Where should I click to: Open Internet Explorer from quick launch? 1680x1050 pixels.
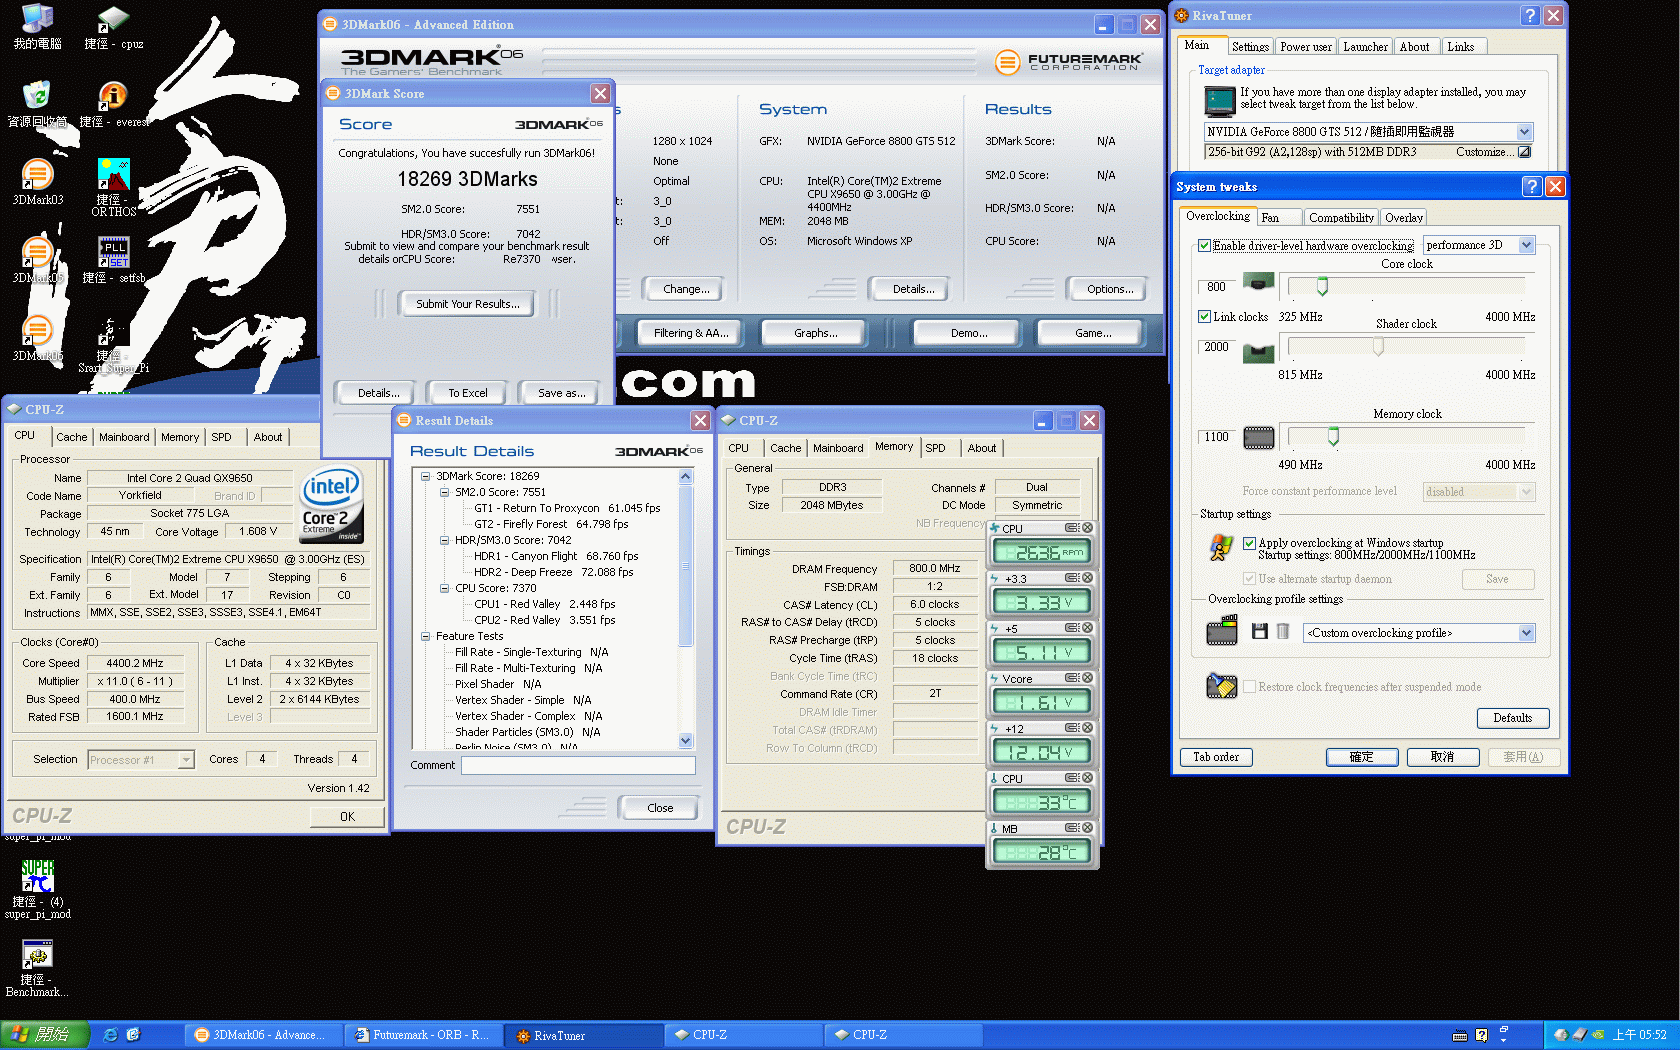pos(111,1035)
